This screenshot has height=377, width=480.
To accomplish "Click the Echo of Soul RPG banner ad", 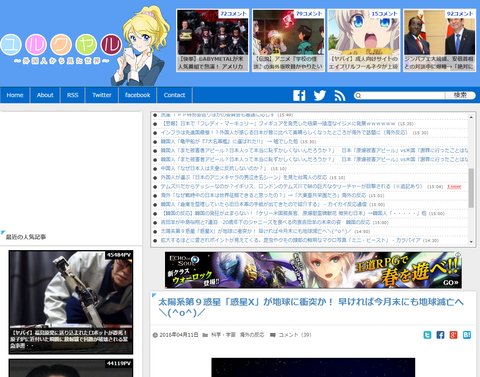I will tap(313, 270).
